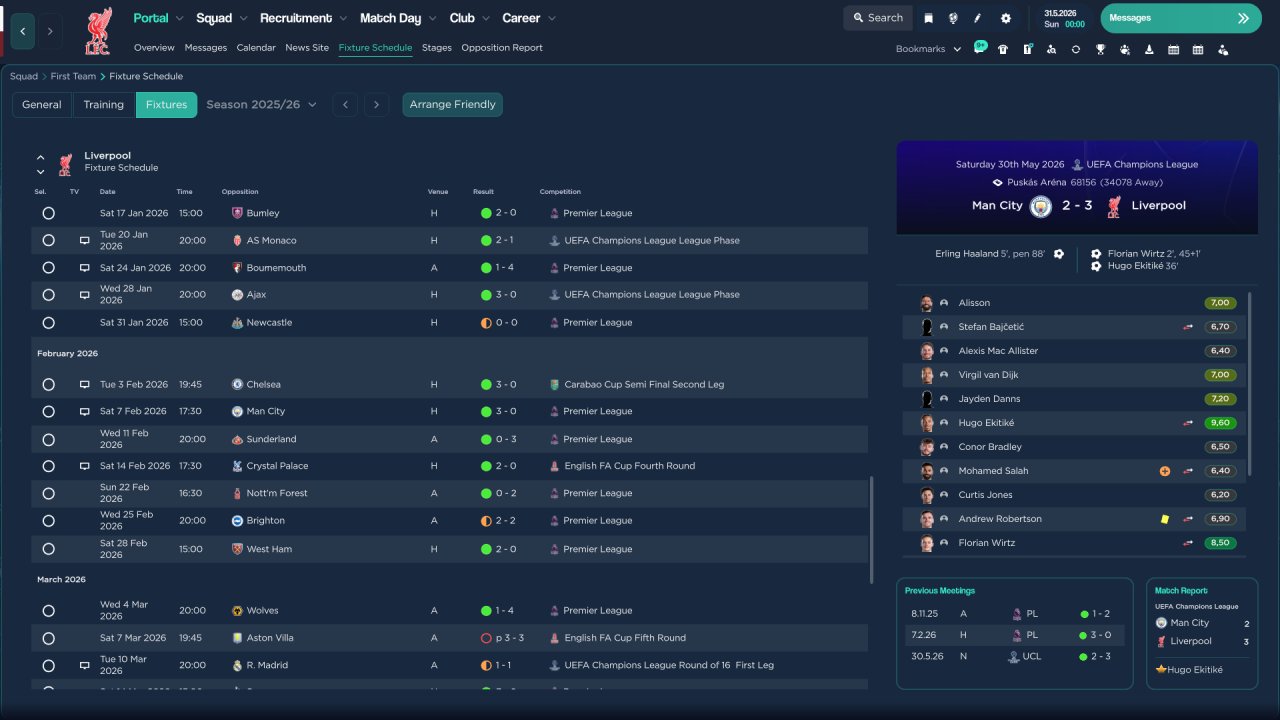Open the News Site tab

[307, 48]
